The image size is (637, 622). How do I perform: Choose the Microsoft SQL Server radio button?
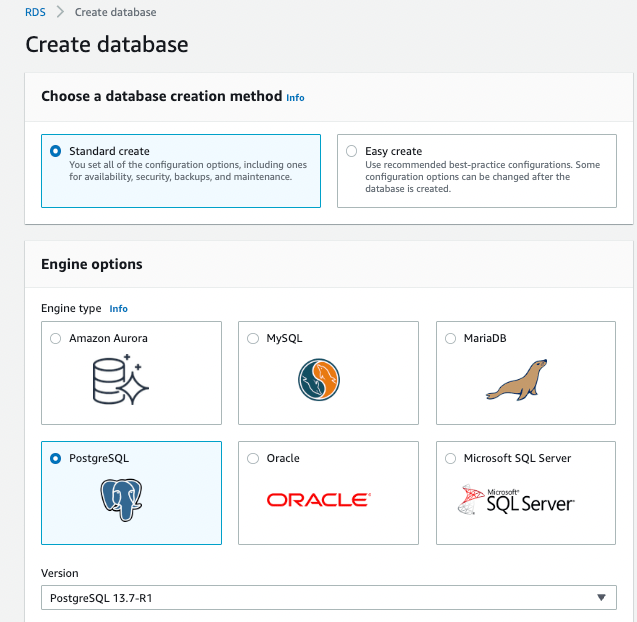[451, 458]
